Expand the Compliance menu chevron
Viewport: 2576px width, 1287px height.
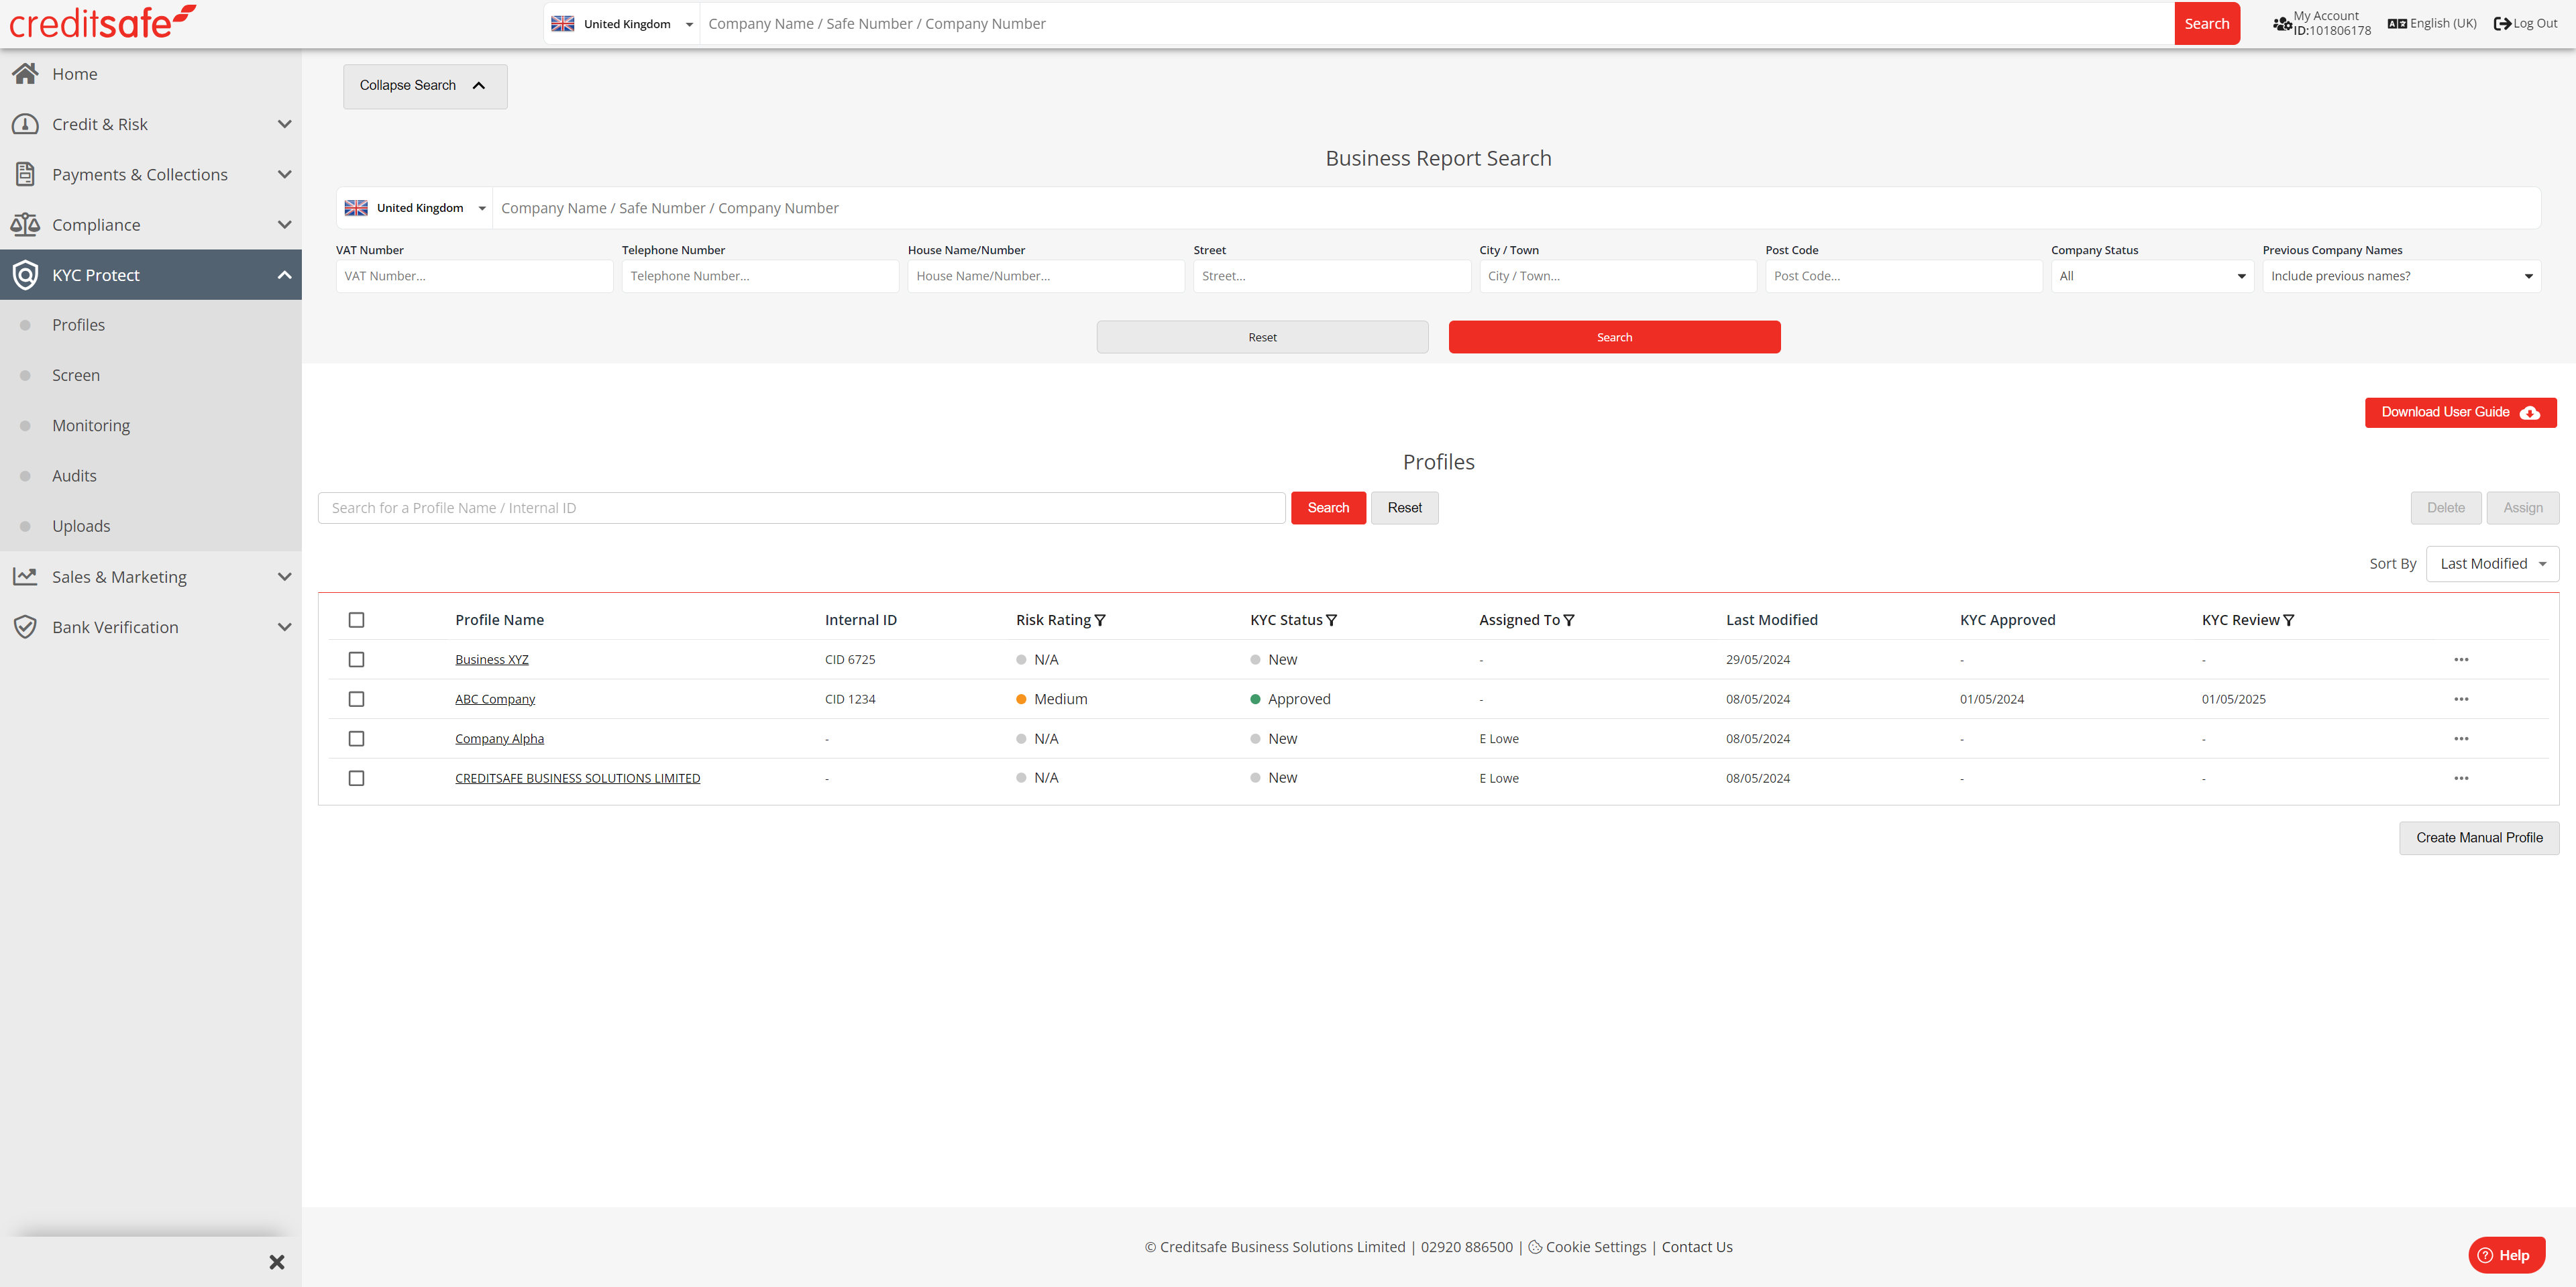tap(284, 224)
